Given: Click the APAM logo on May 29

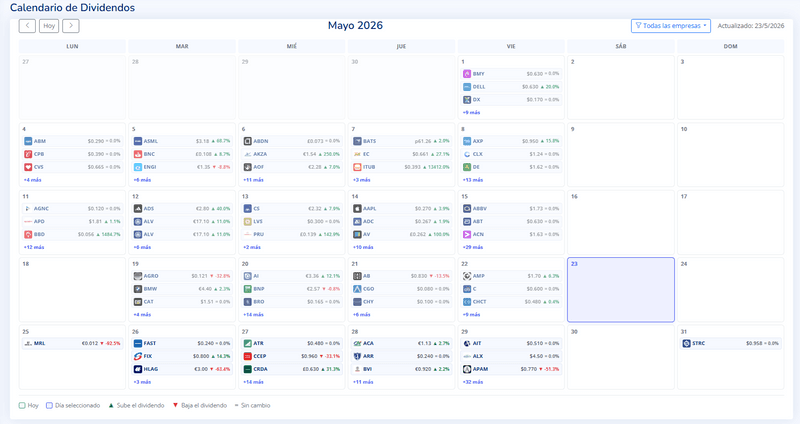Looking at the screenshot, I should click(x=467, y=369).
